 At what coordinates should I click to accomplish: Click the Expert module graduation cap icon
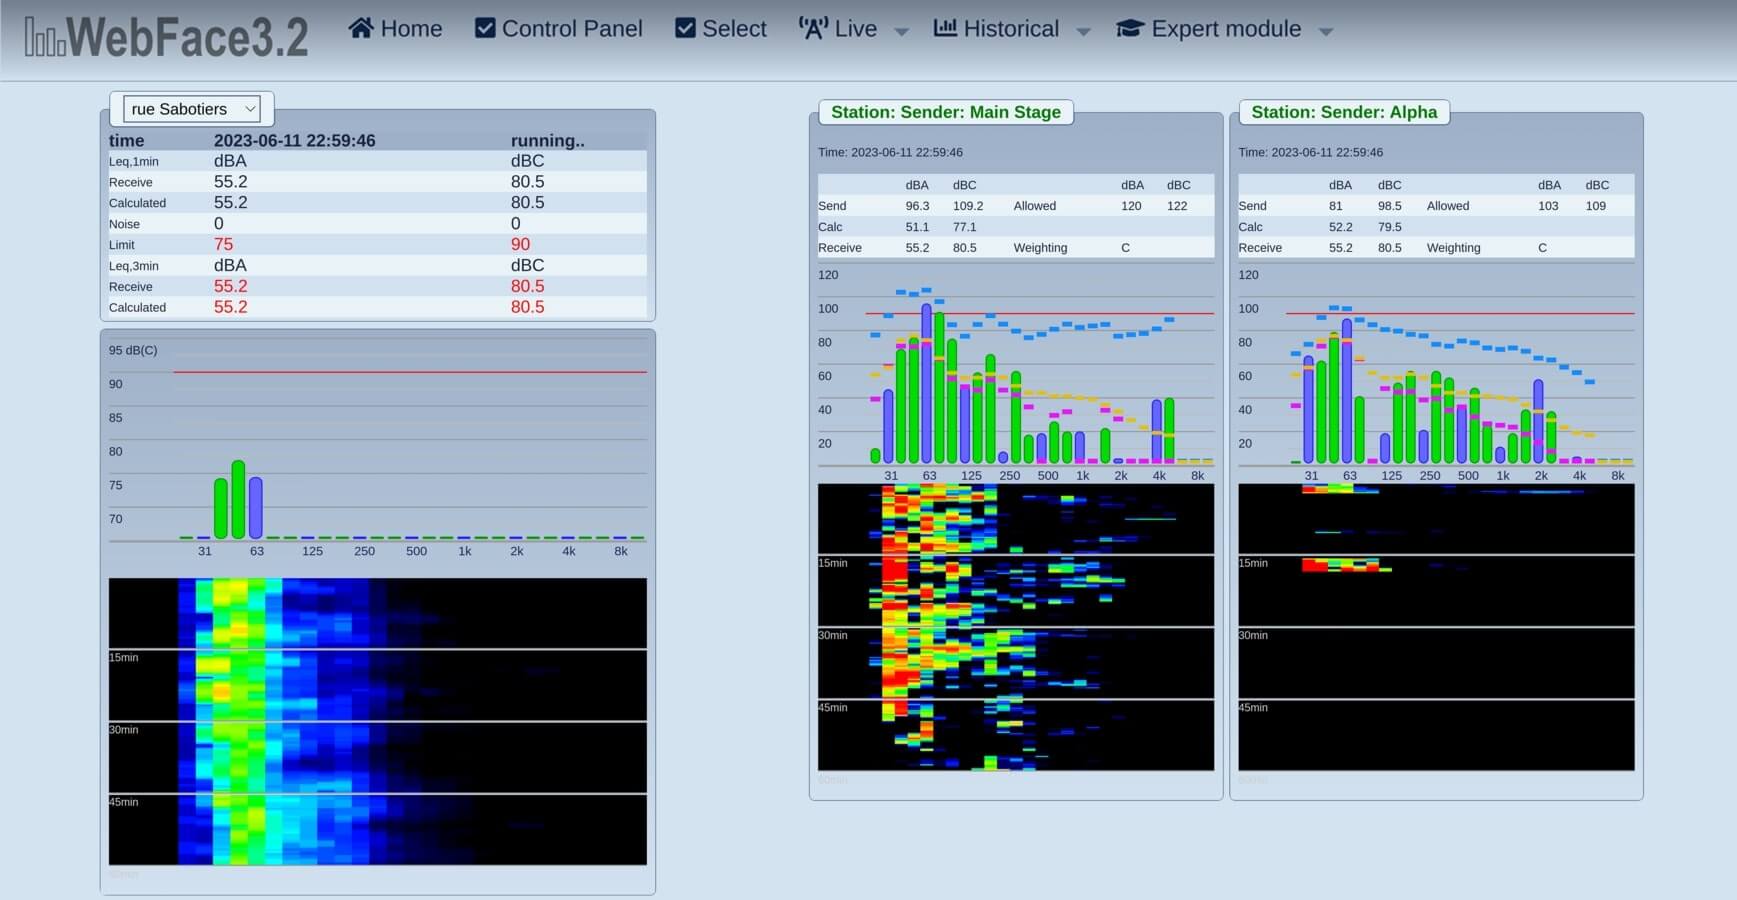point(1130,28)
